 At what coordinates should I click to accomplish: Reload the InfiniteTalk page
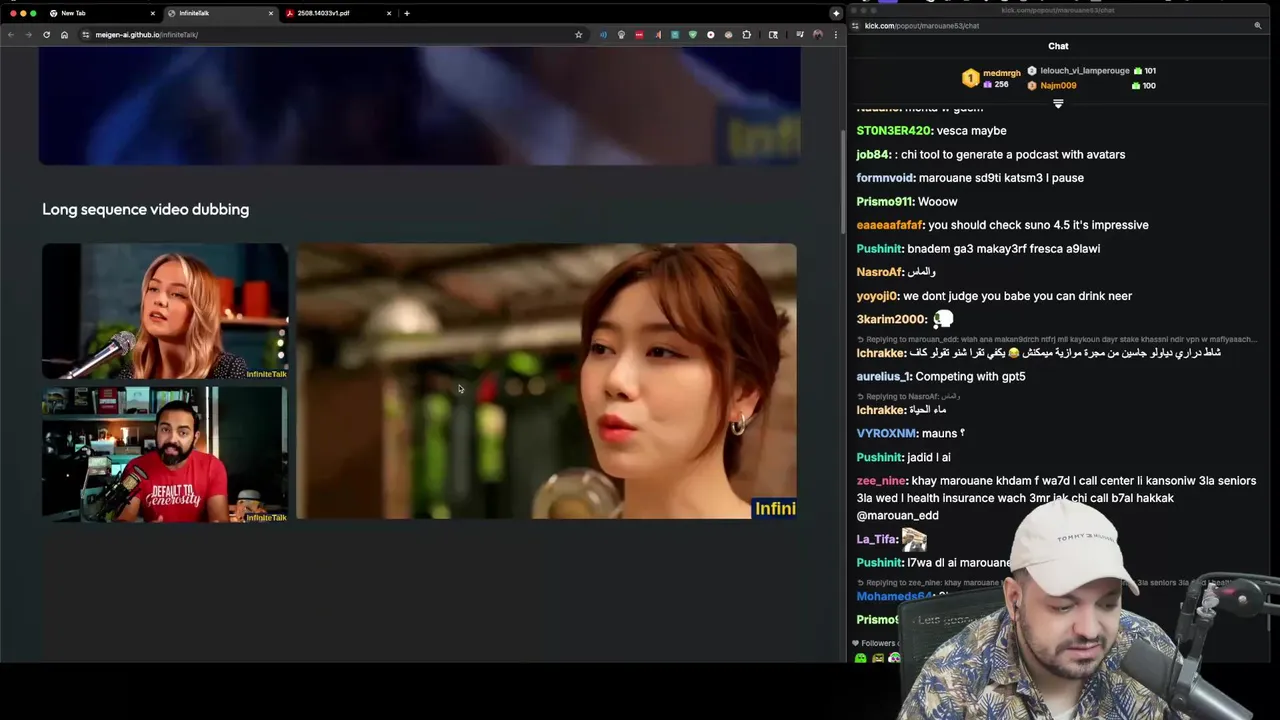coord(46,35)
